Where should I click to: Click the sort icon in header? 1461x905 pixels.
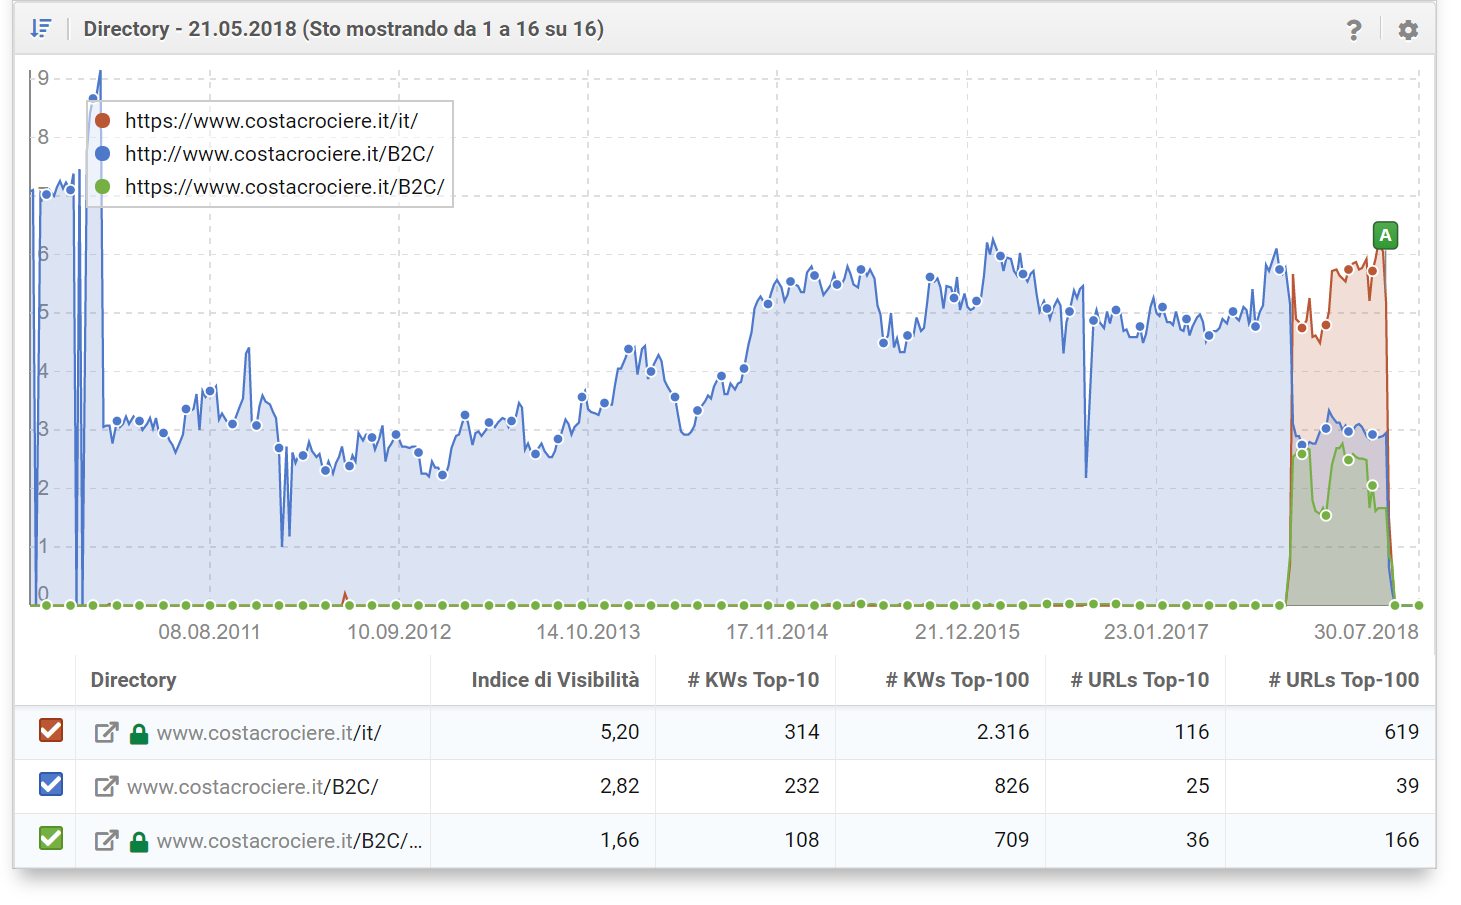[40, 29]
